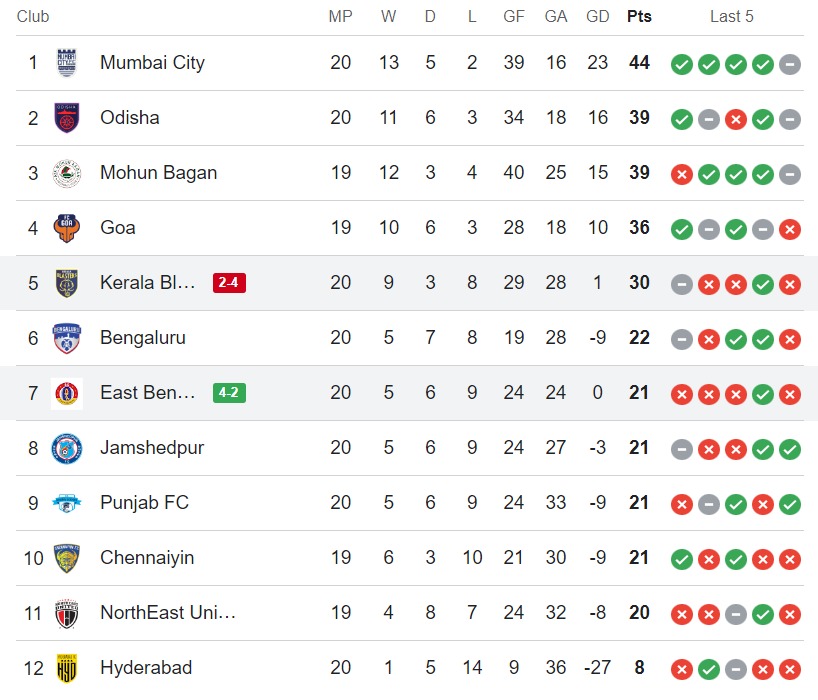The width and height of the screenshot is (818, 700).
Task: Click the red 2-4 live score badge
Action: tap(229, 283)
